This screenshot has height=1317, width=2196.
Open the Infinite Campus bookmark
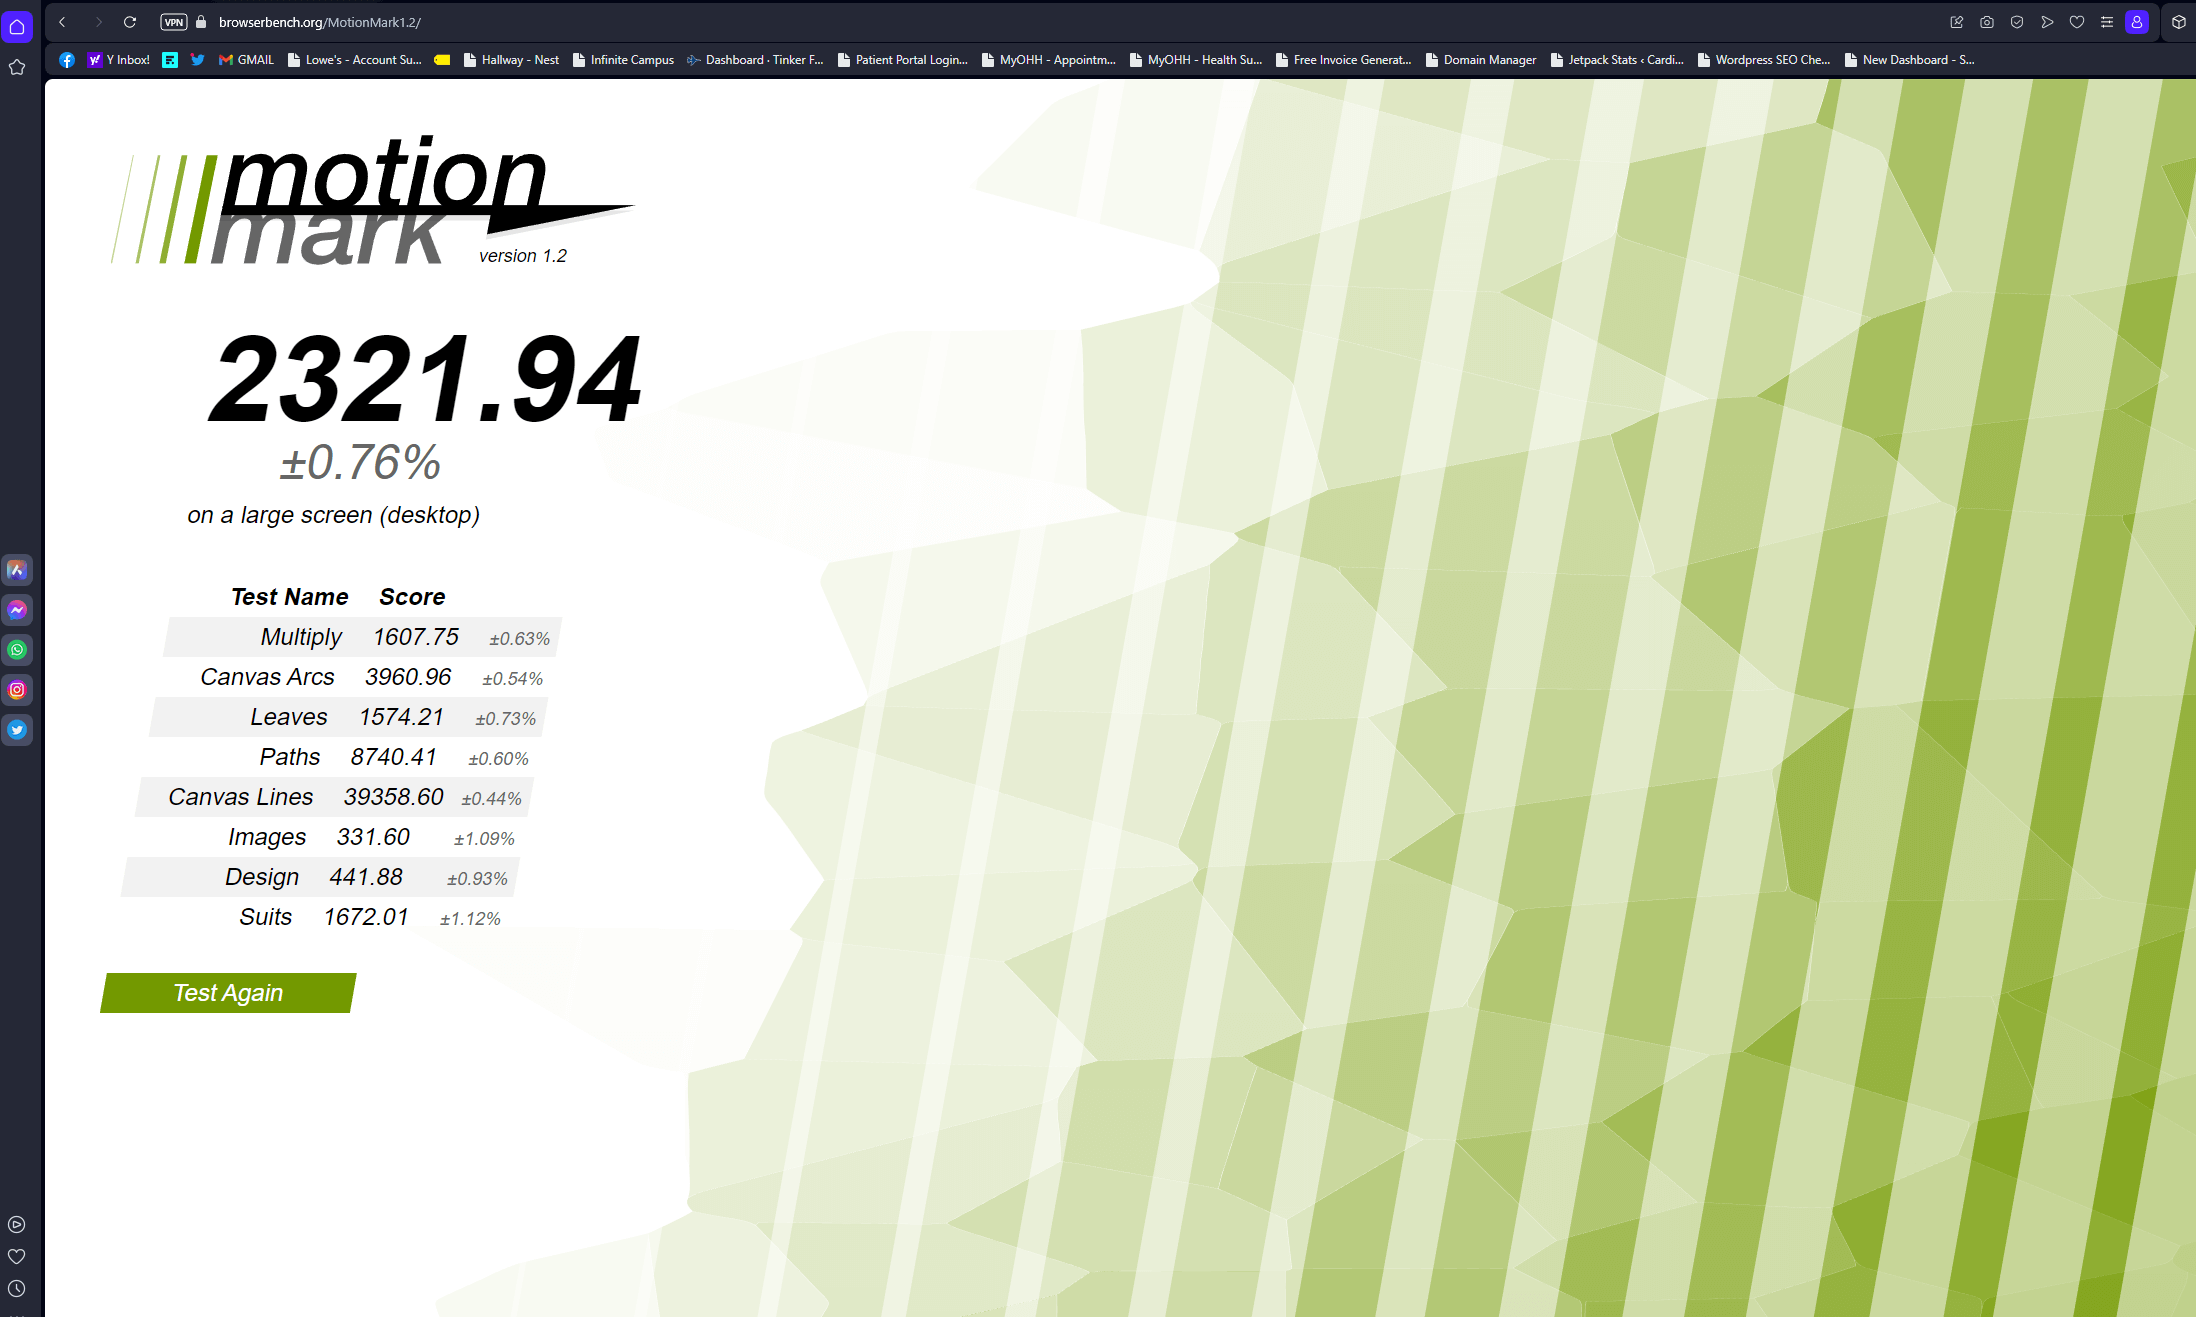[623, 60]
